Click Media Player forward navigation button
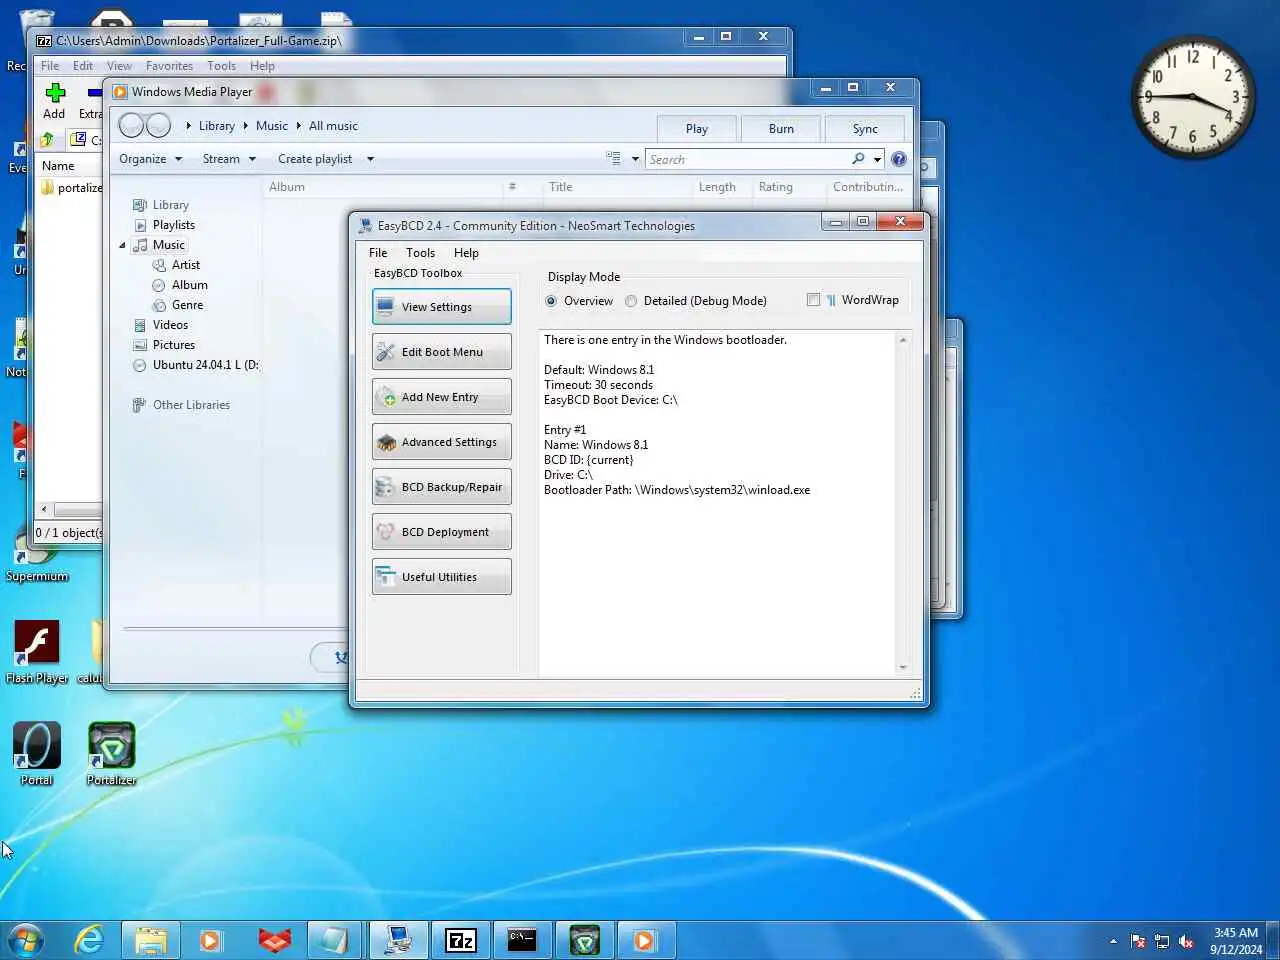This screenshot has width=1280, height=960. click(x=158, y=125)
